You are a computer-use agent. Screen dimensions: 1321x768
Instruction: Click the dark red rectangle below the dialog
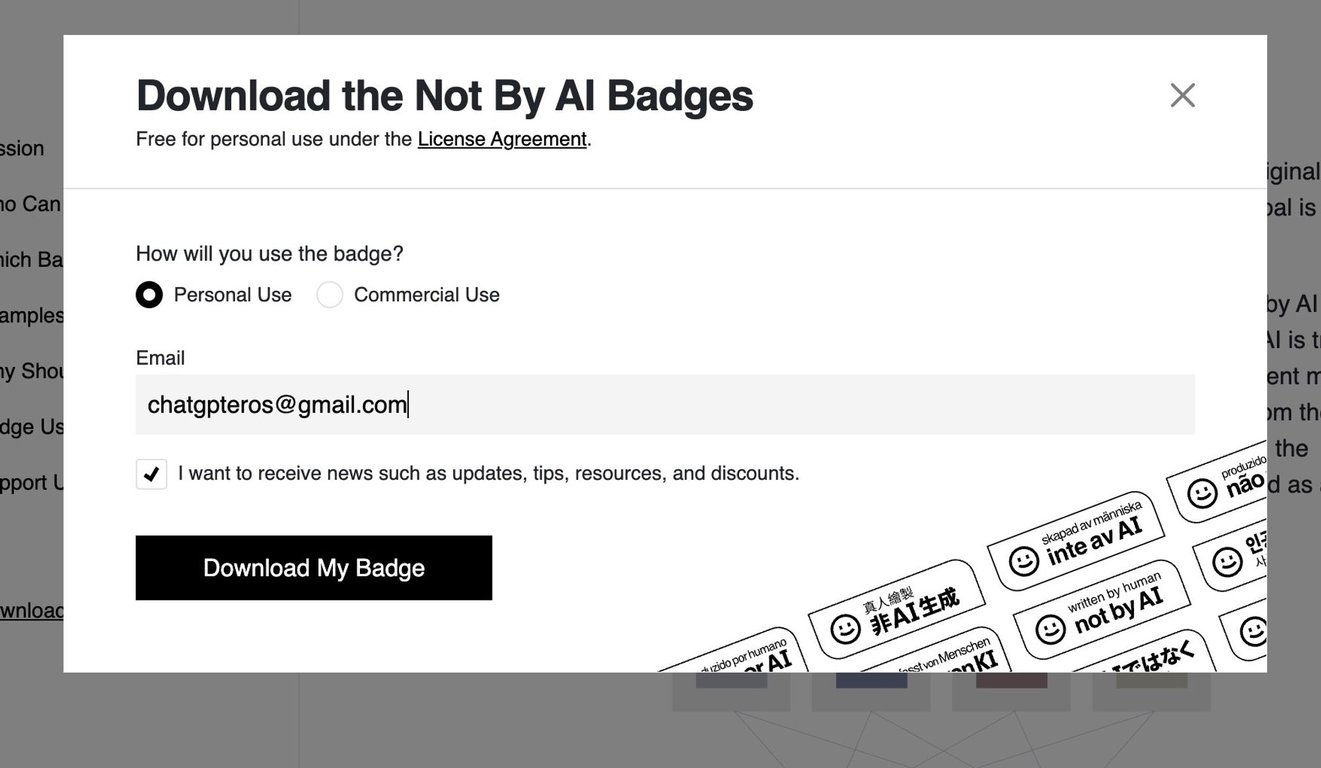tap(1011, 680)
